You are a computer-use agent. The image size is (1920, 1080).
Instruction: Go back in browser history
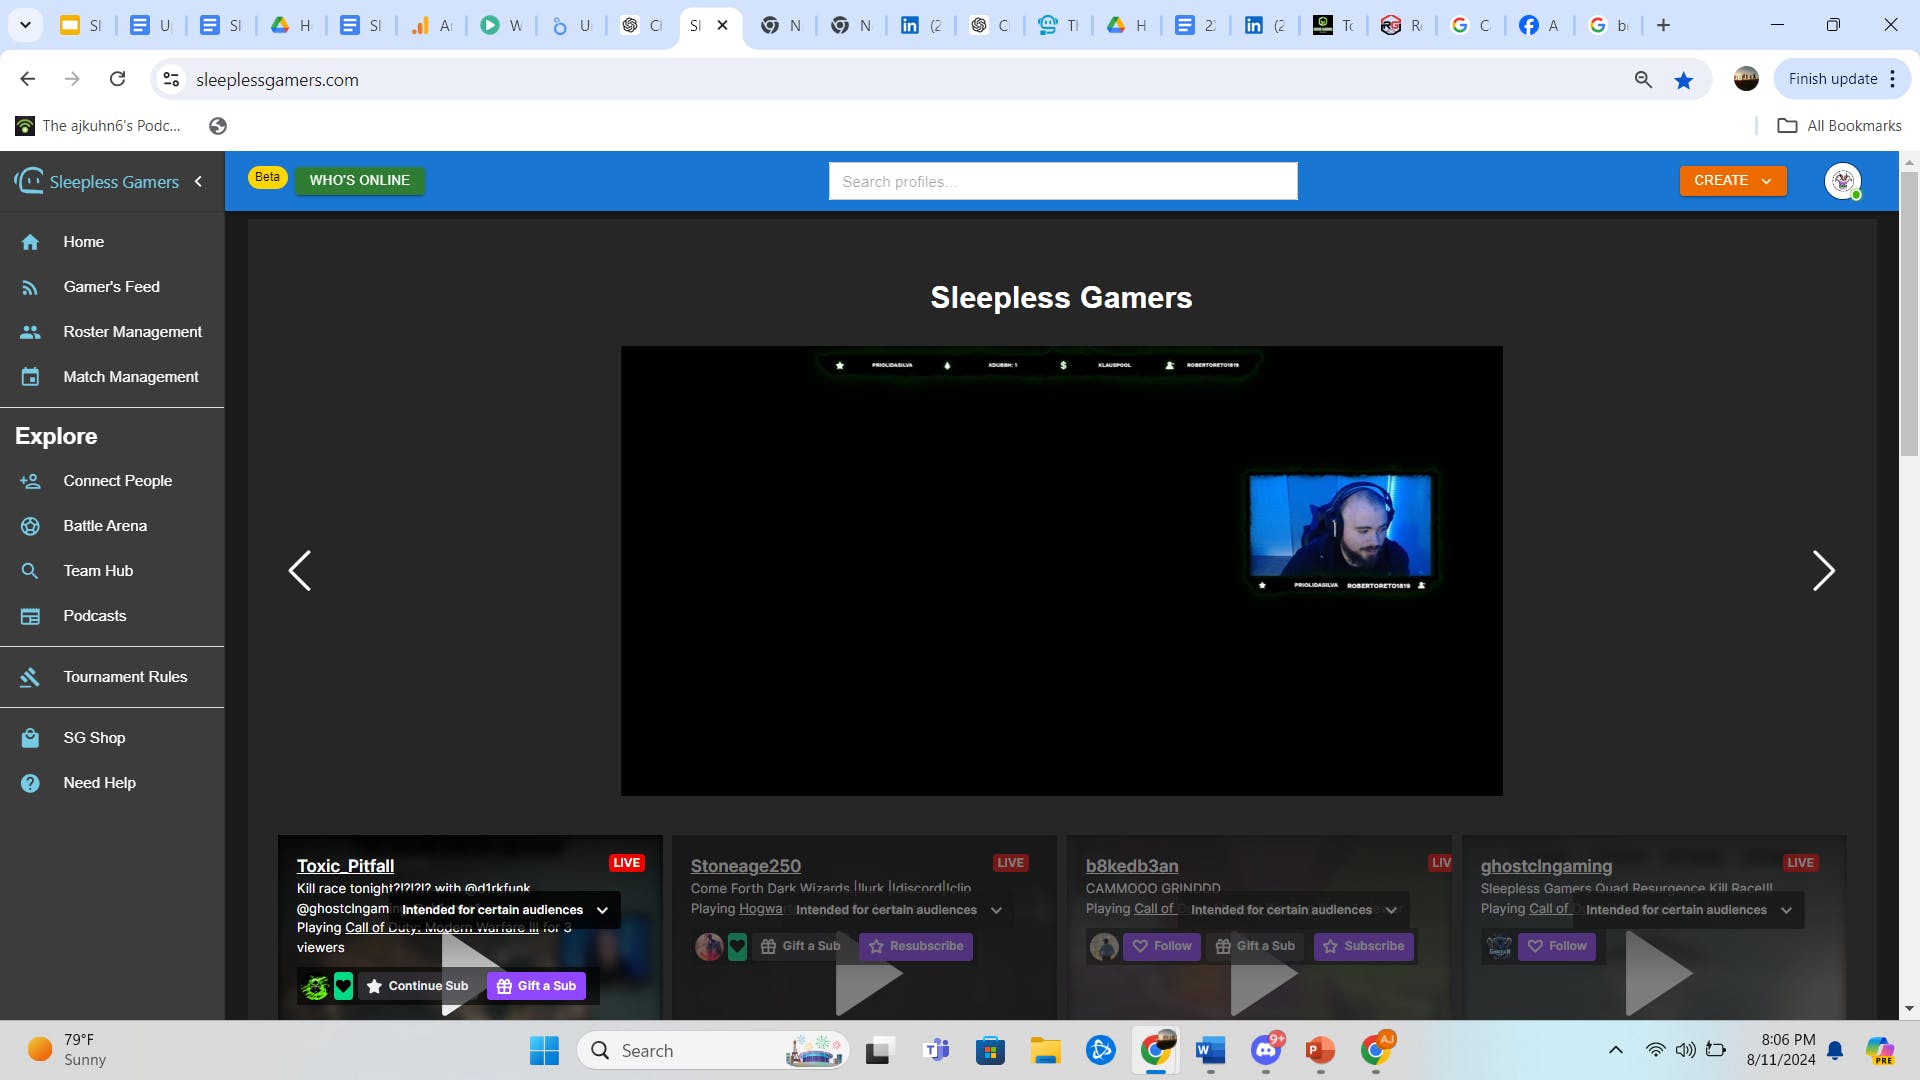coord(28,79)
